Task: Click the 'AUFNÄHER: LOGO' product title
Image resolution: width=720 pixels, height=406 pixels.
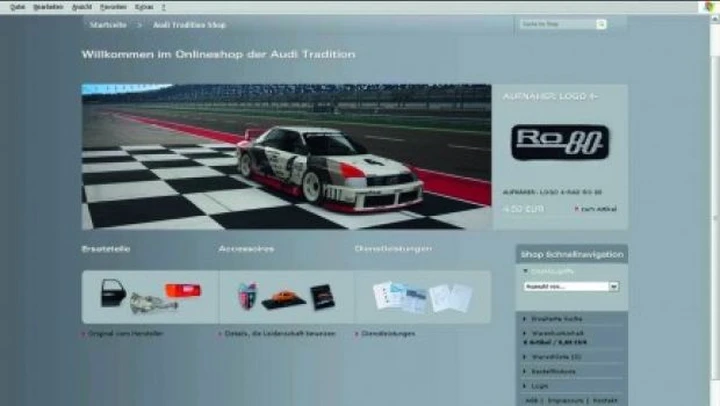Action: click(550, 96)
